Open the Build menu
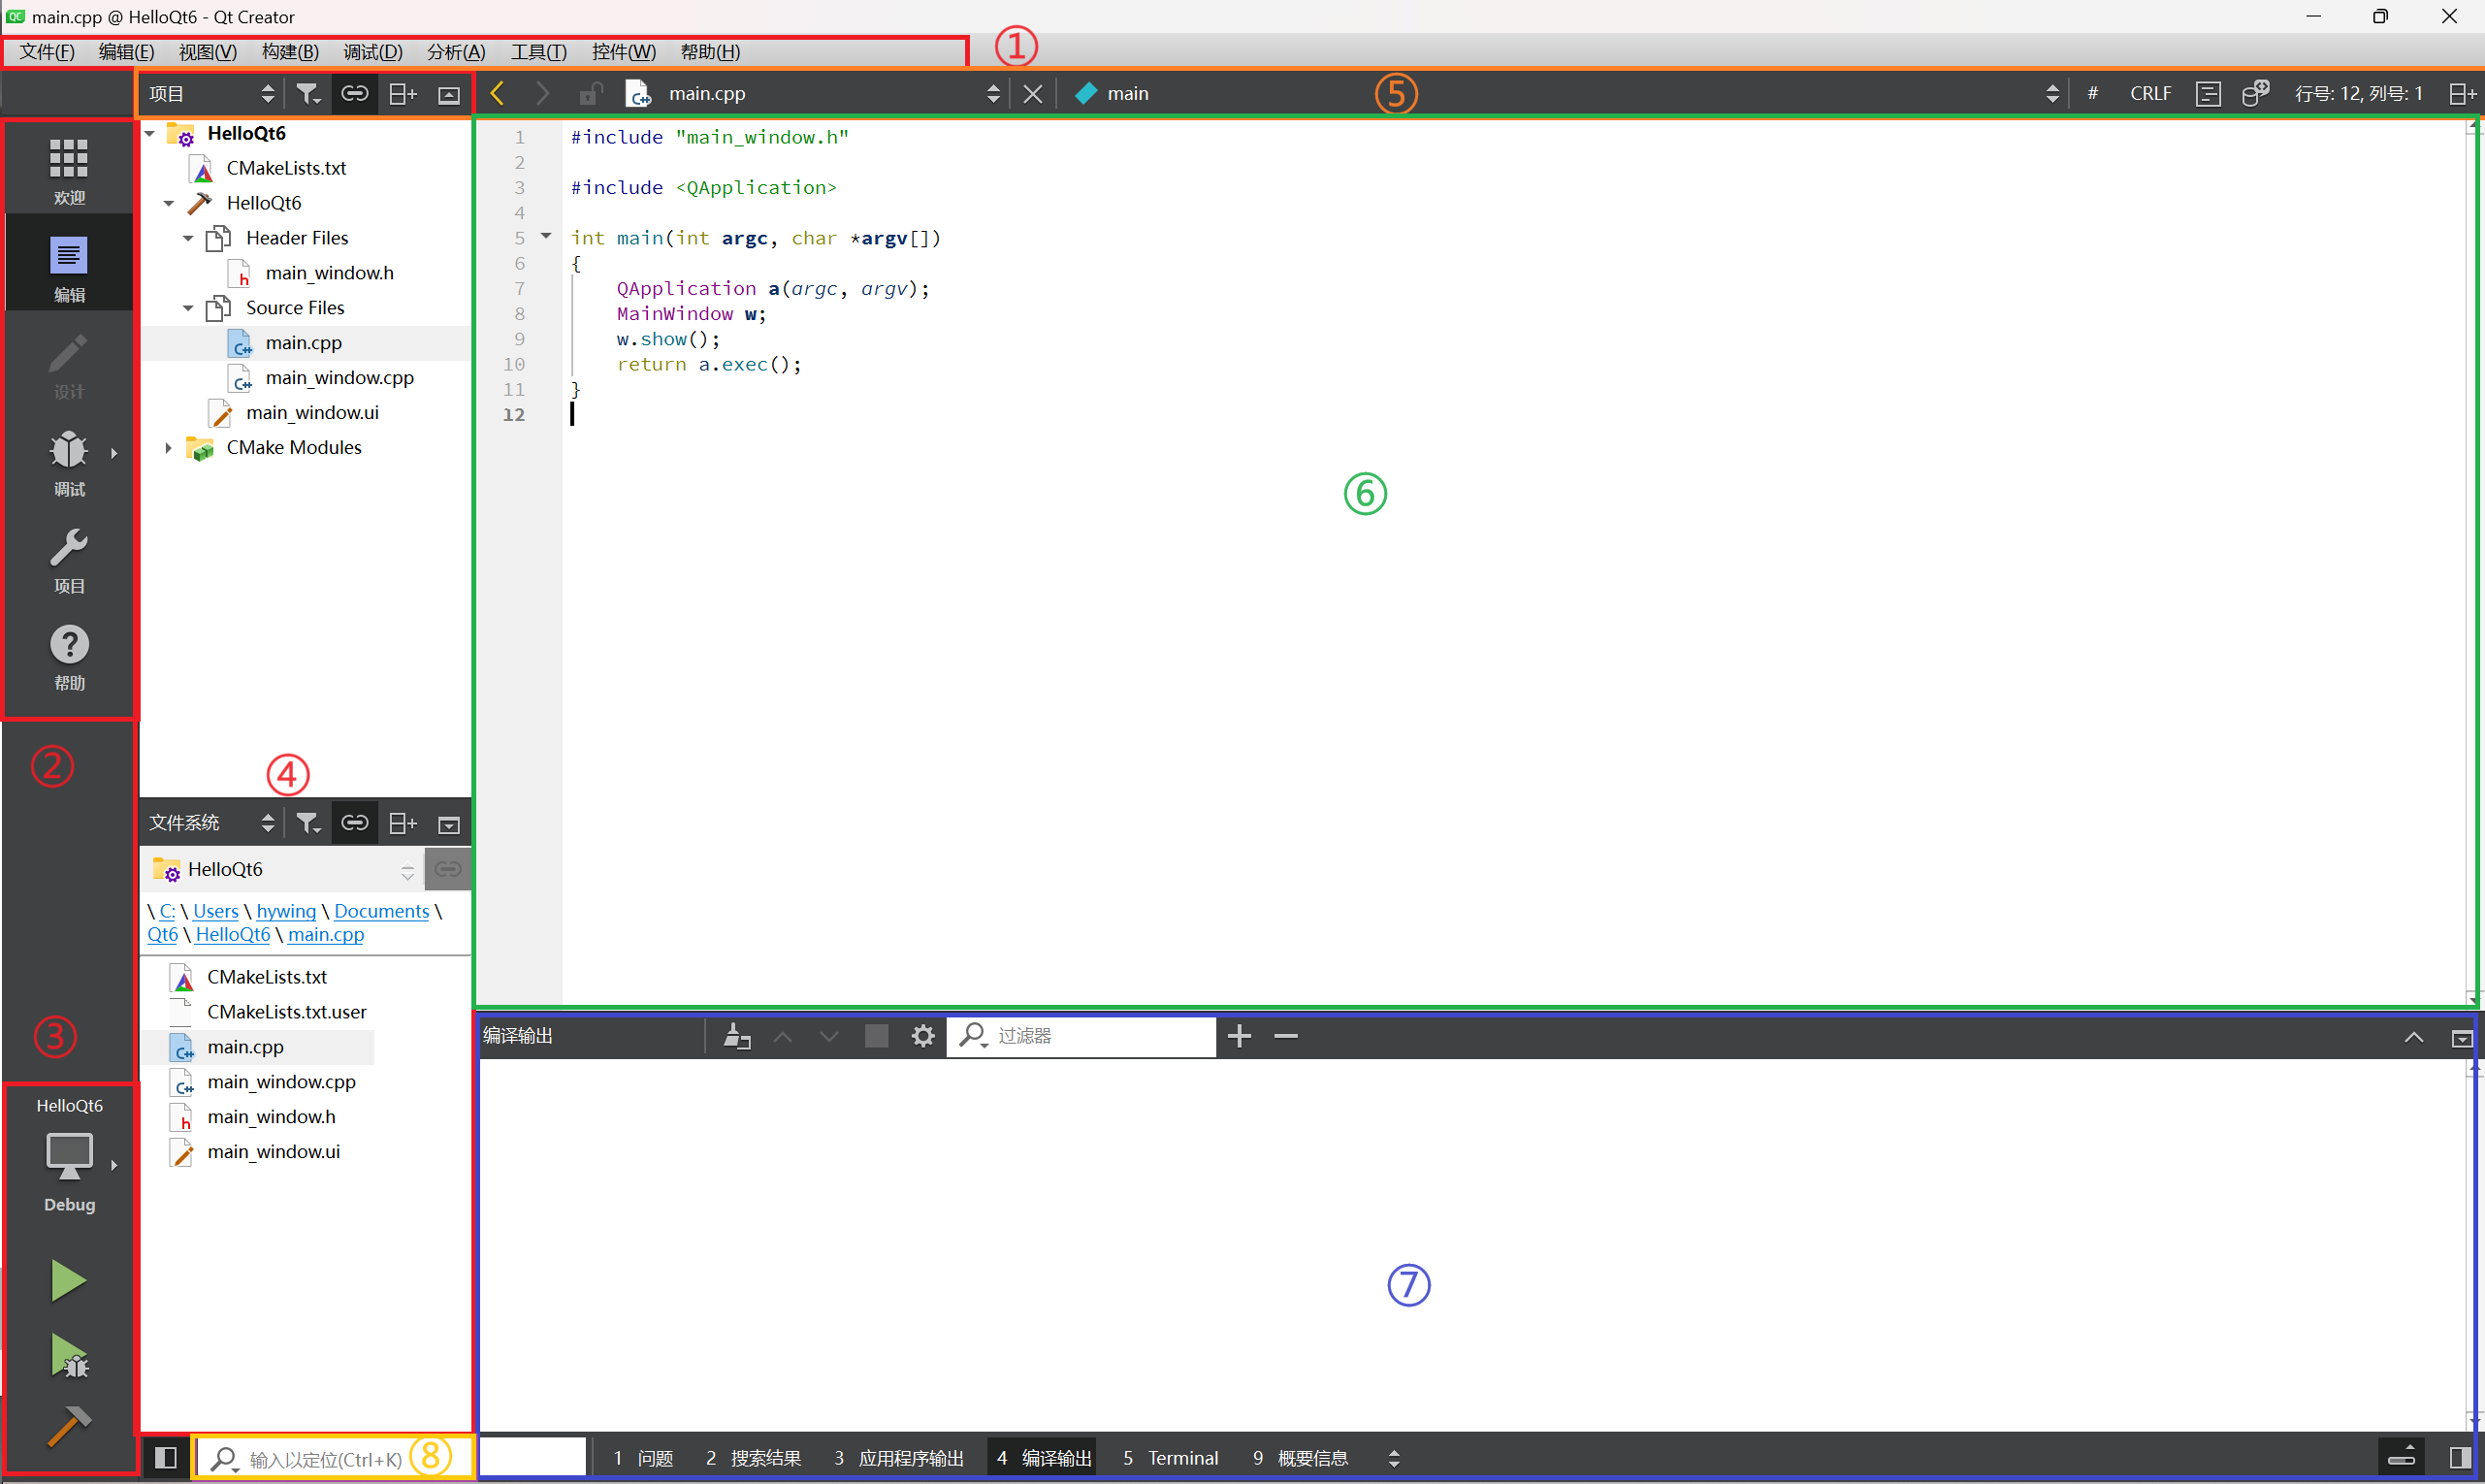Image resolution: width=2485 pixels, height=1484 pixels. (290, 52)
